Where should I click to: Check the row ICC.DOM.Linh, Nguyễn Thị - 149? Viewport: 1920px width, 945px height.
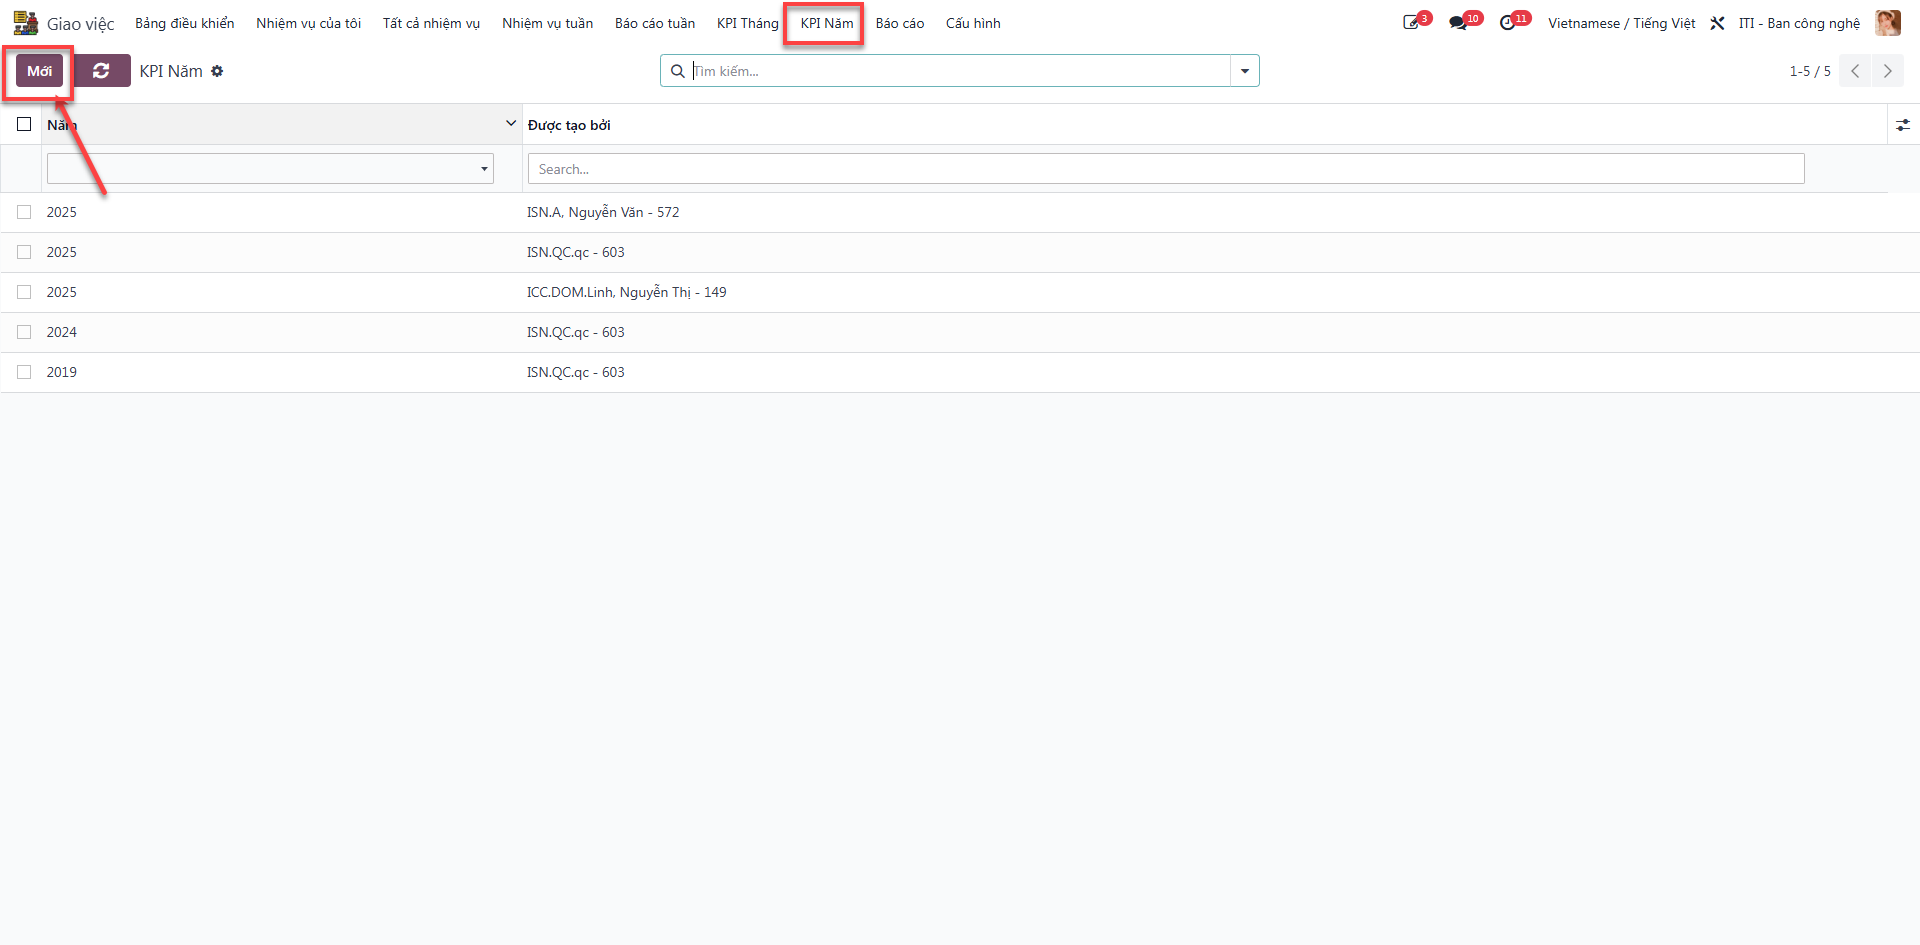pos(24,292)
